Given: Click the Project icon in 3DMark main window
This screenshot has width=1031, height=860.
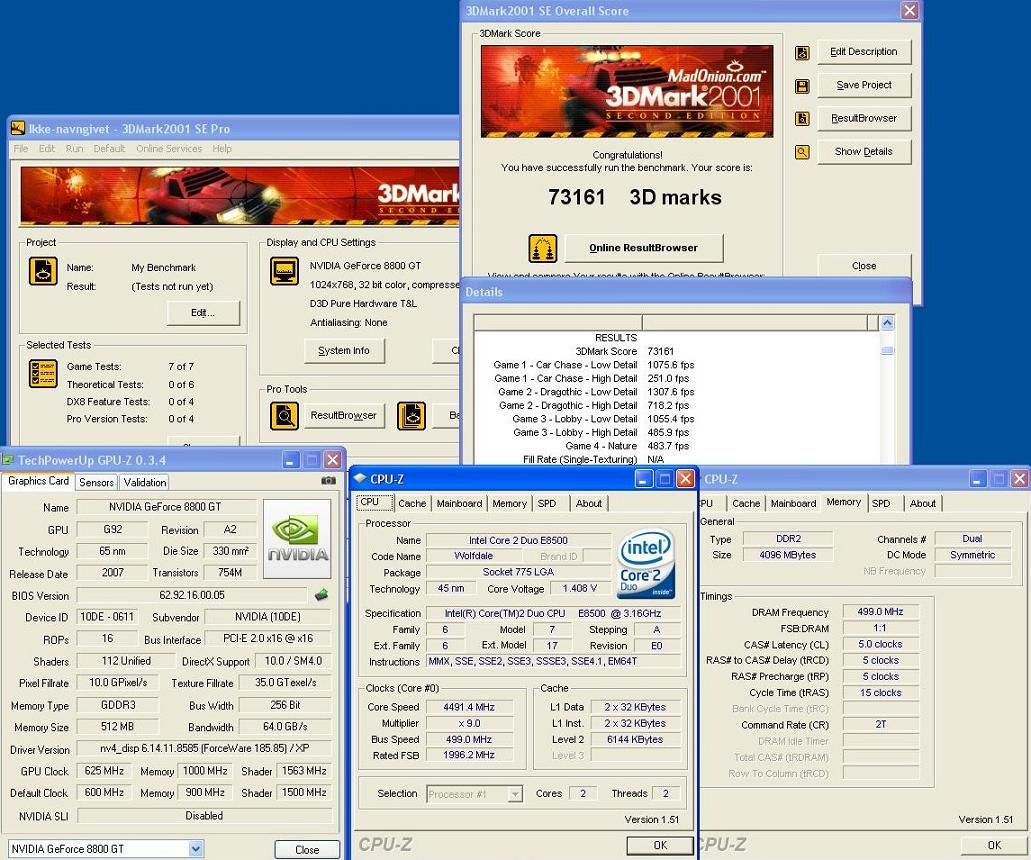Looking at the screenshot, I should tap(43, 271).
